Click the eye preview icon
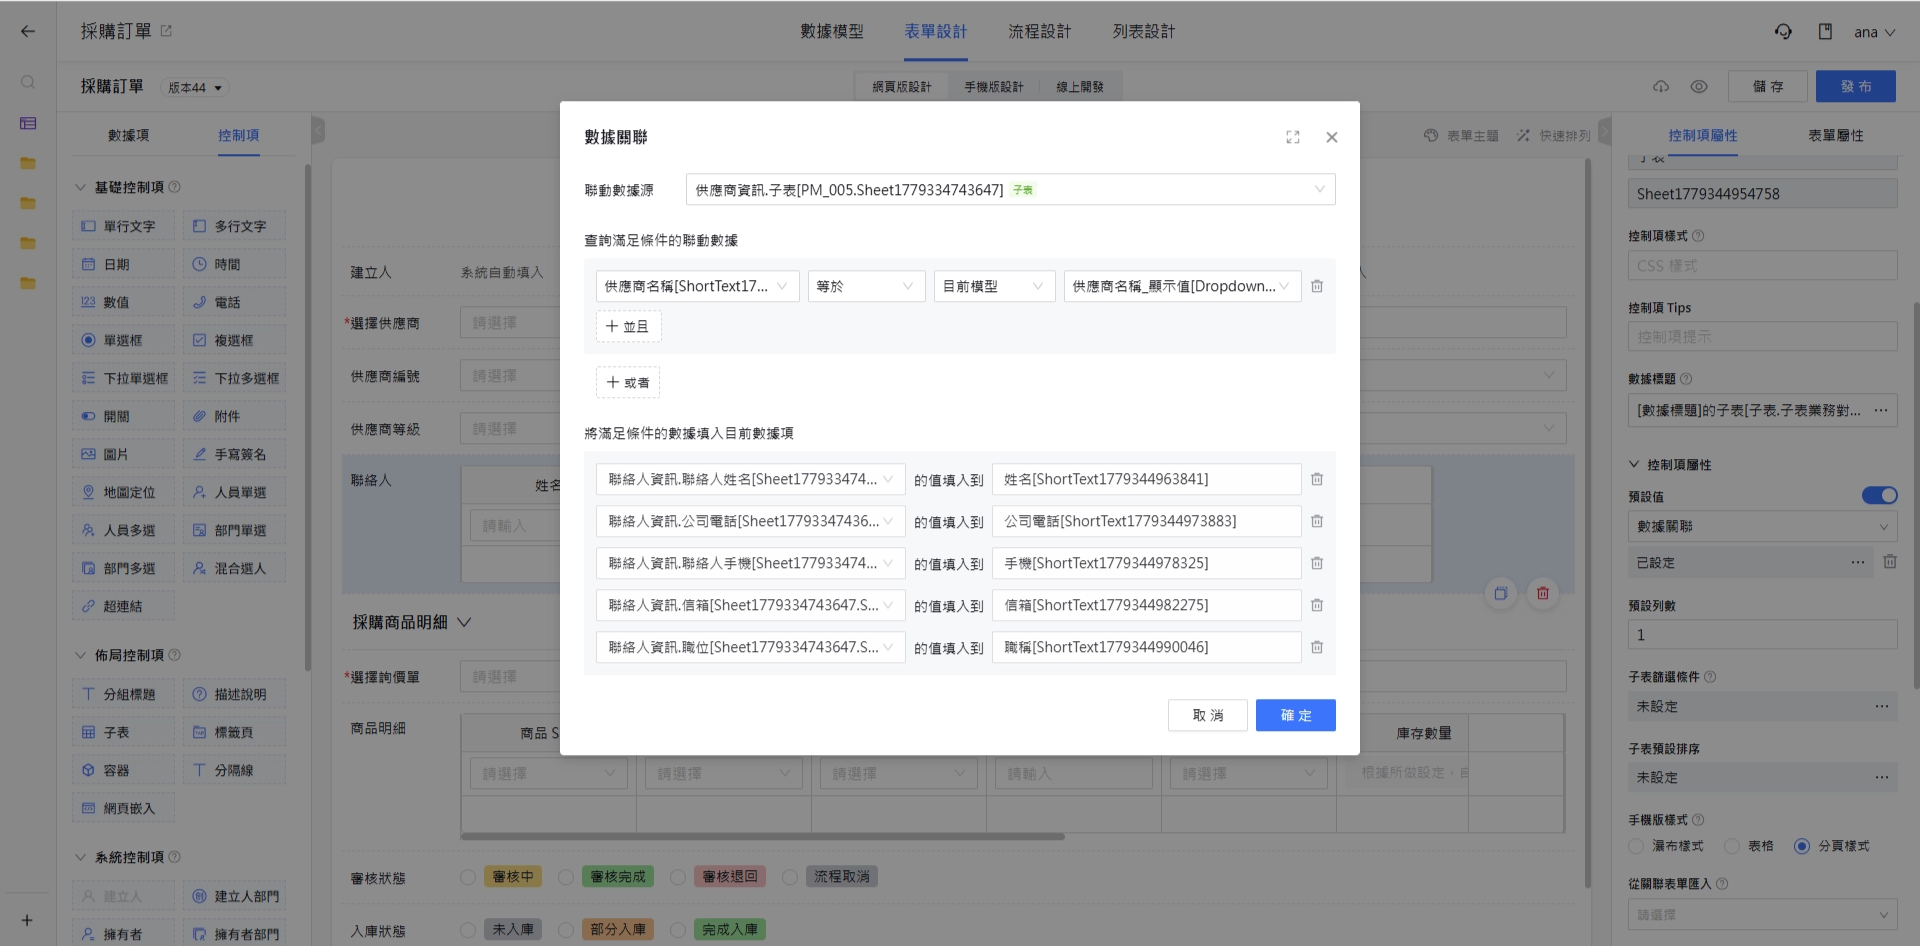 [1699, 87]
